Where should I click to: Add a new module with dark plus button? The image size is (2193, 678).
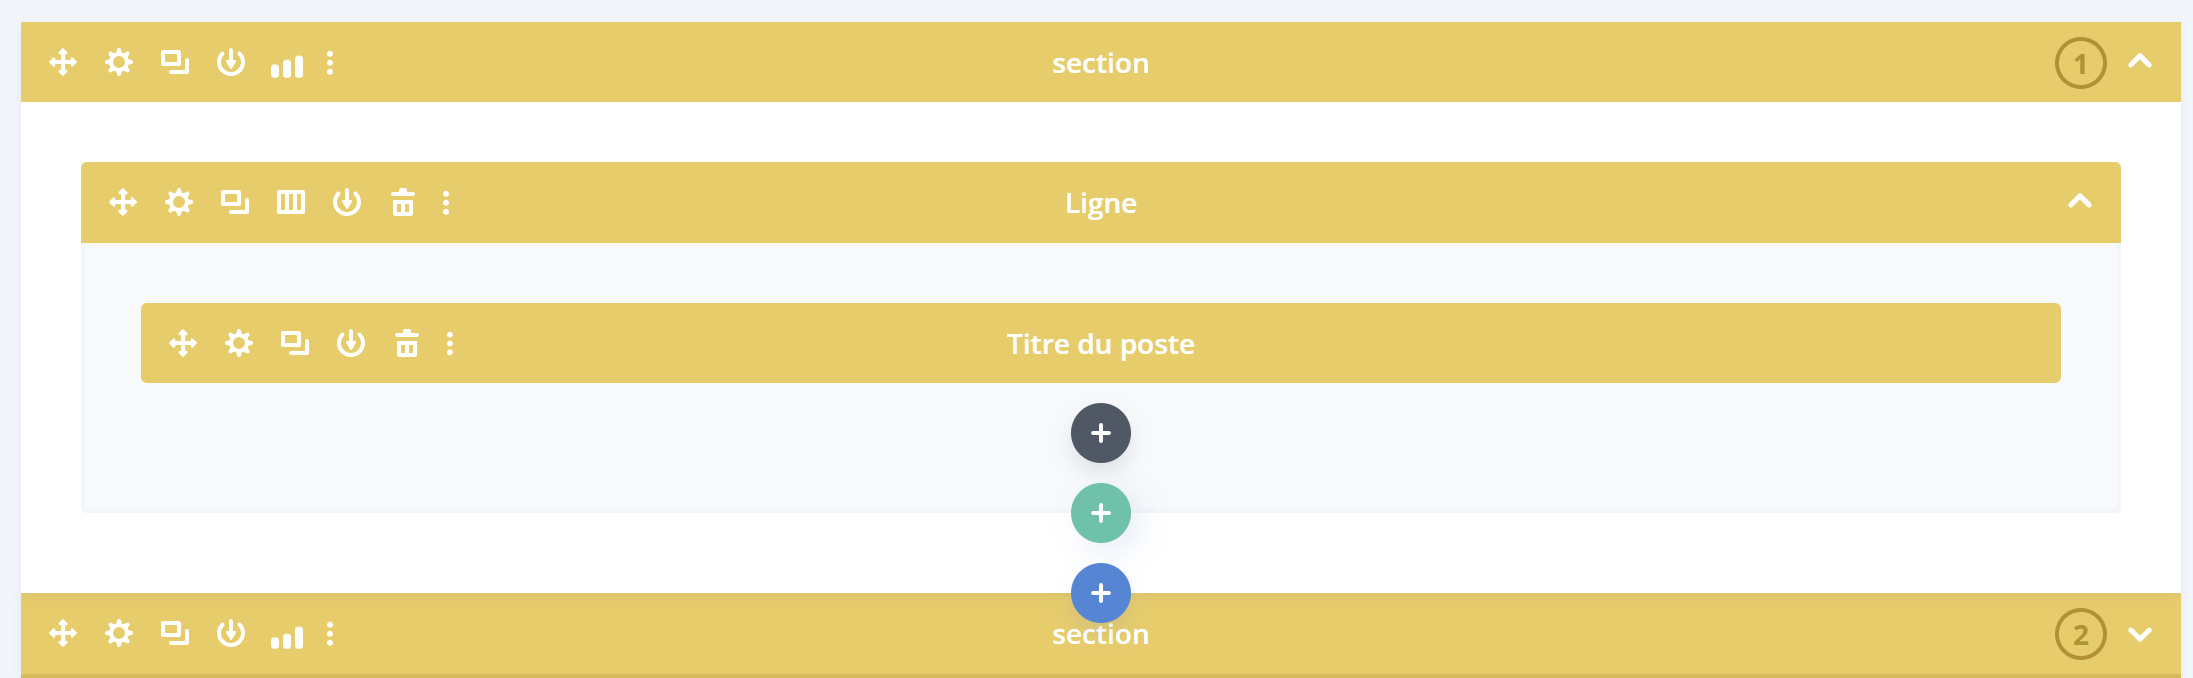tap(1101, 433)
